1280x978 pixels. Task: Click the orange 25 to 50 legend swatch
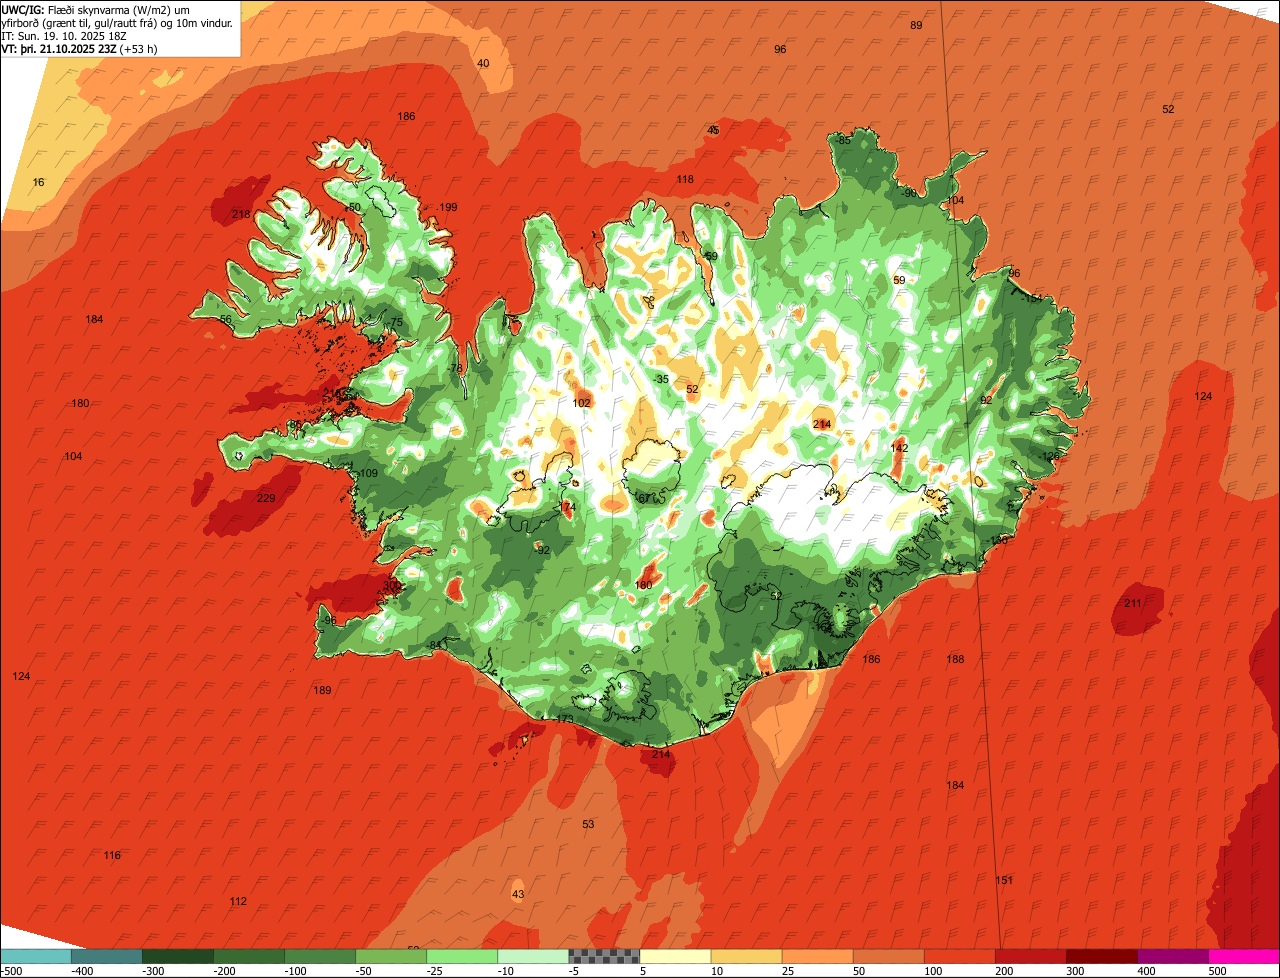point(817,955)
